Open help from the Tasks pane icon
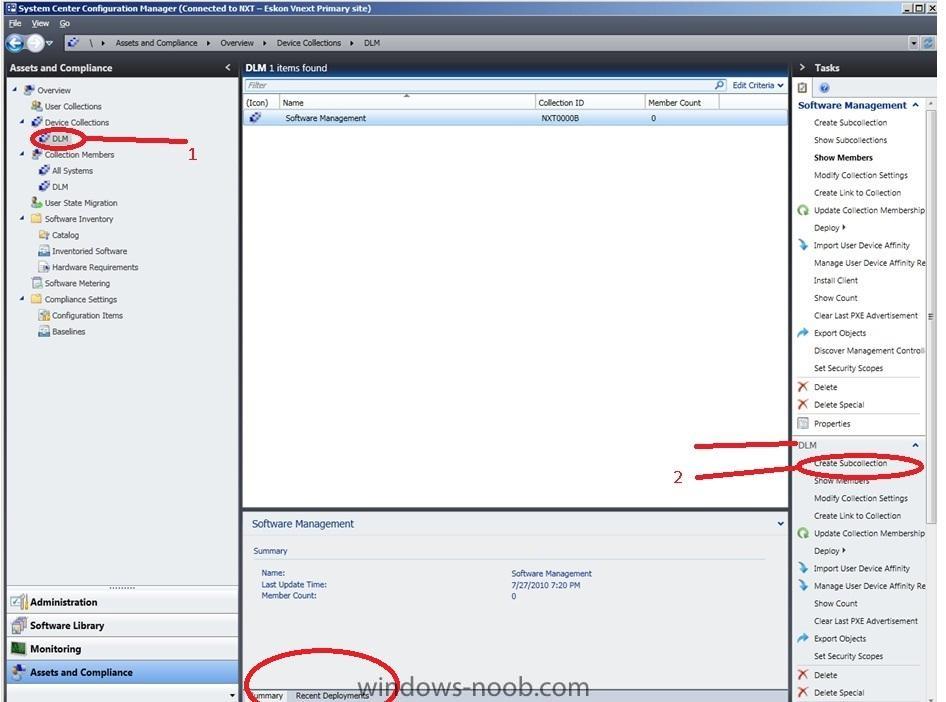This screenshot has height=702, width=946. 824,87
